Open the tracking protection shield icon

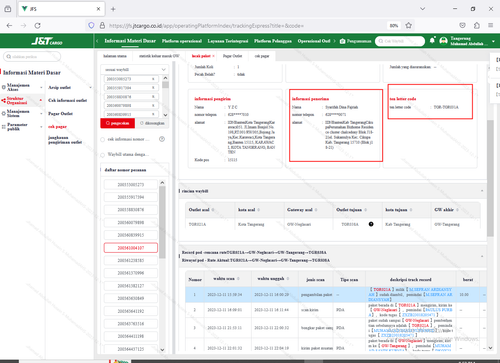click(91, 25)
